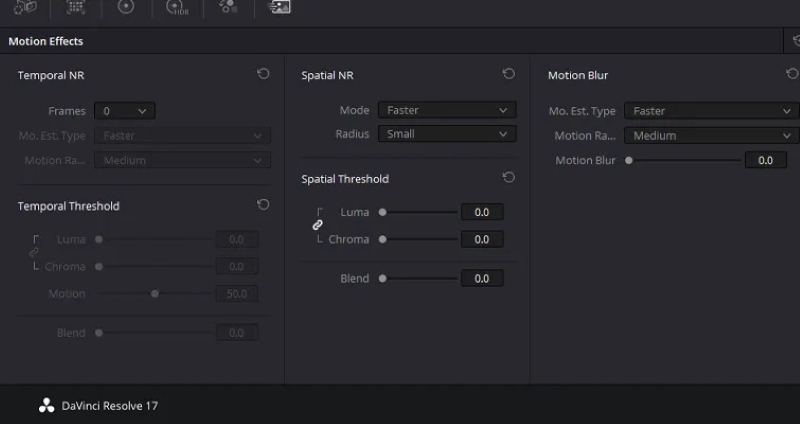Open the Spatial NR Radius dropdown
The height and width of the screenshot is (424, 800).
(447, 134)
